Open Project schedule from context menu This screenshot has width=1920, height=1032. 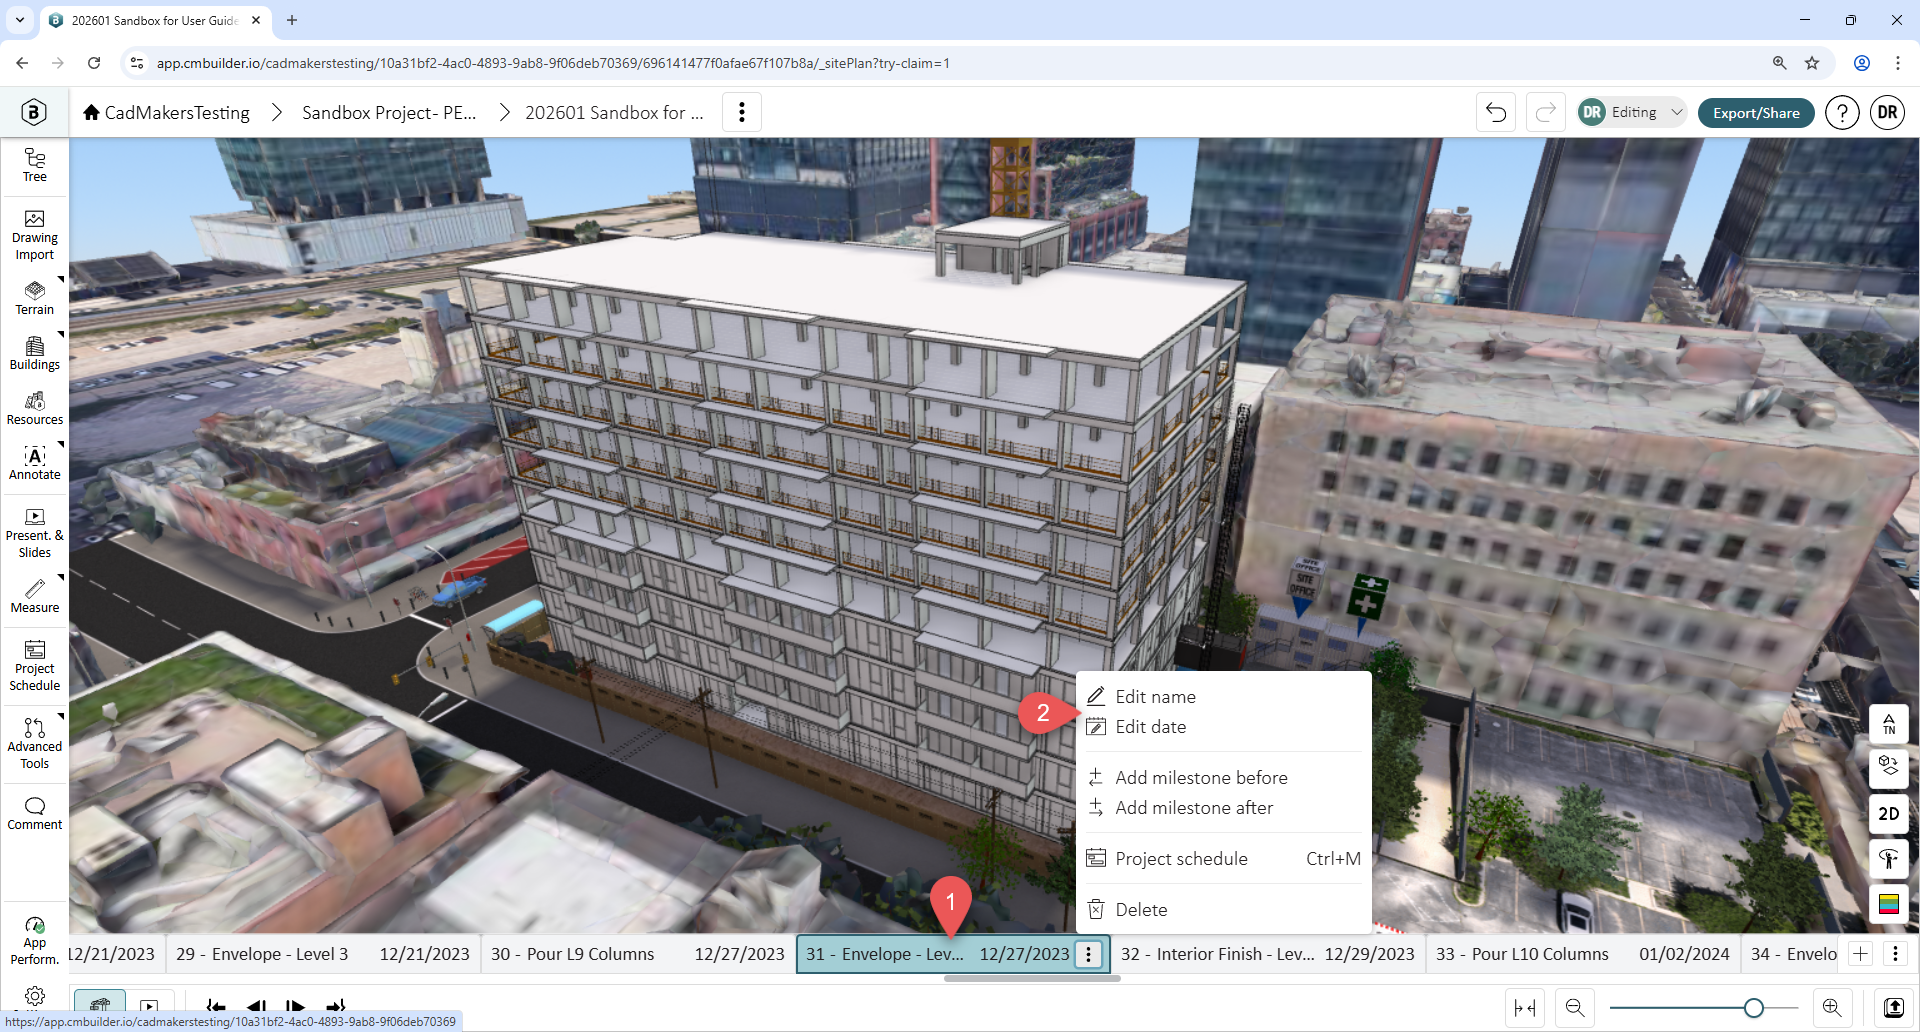[1223, 859]
